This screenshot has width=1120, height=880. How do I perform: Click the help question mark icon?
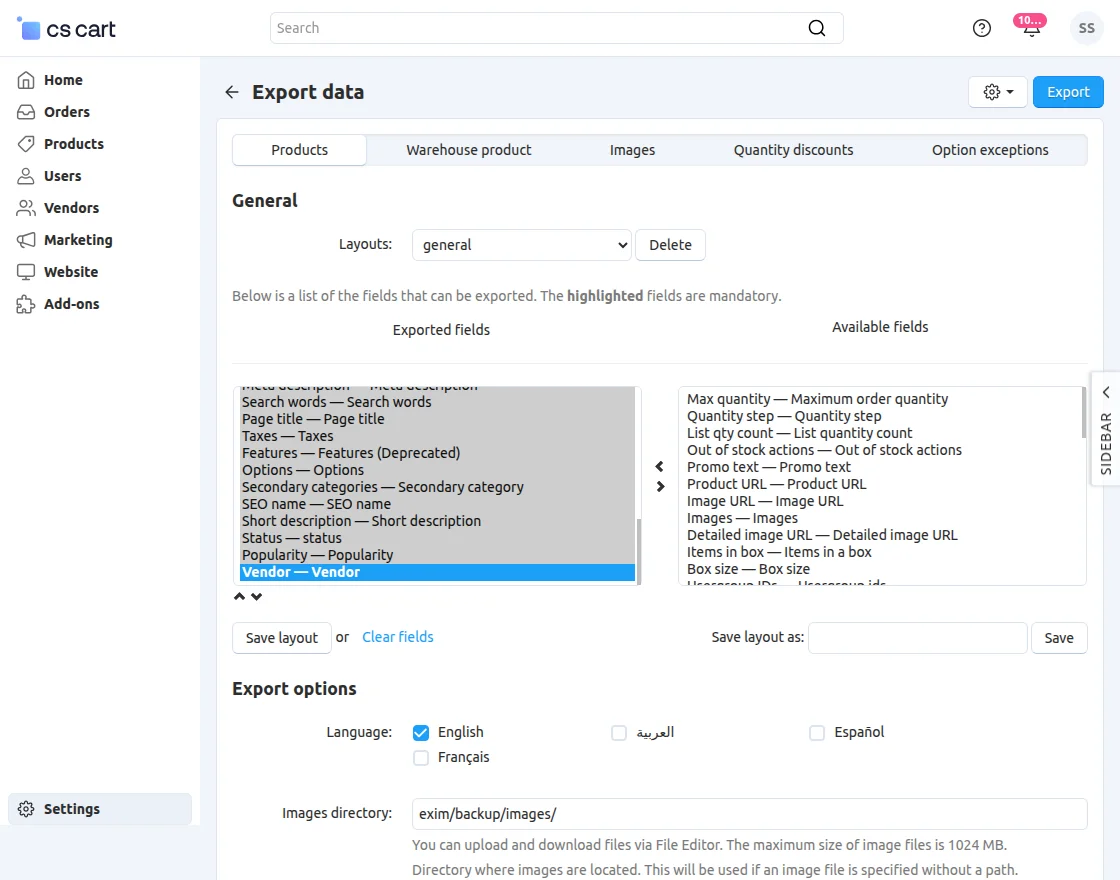click(x=981, y=28)
